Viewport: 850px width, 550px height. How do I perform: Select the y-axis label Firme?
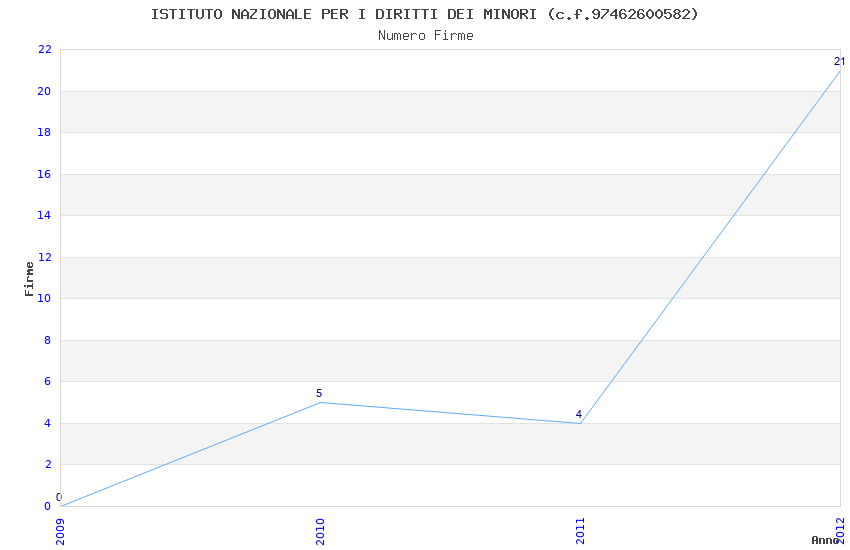coord(29,279)
